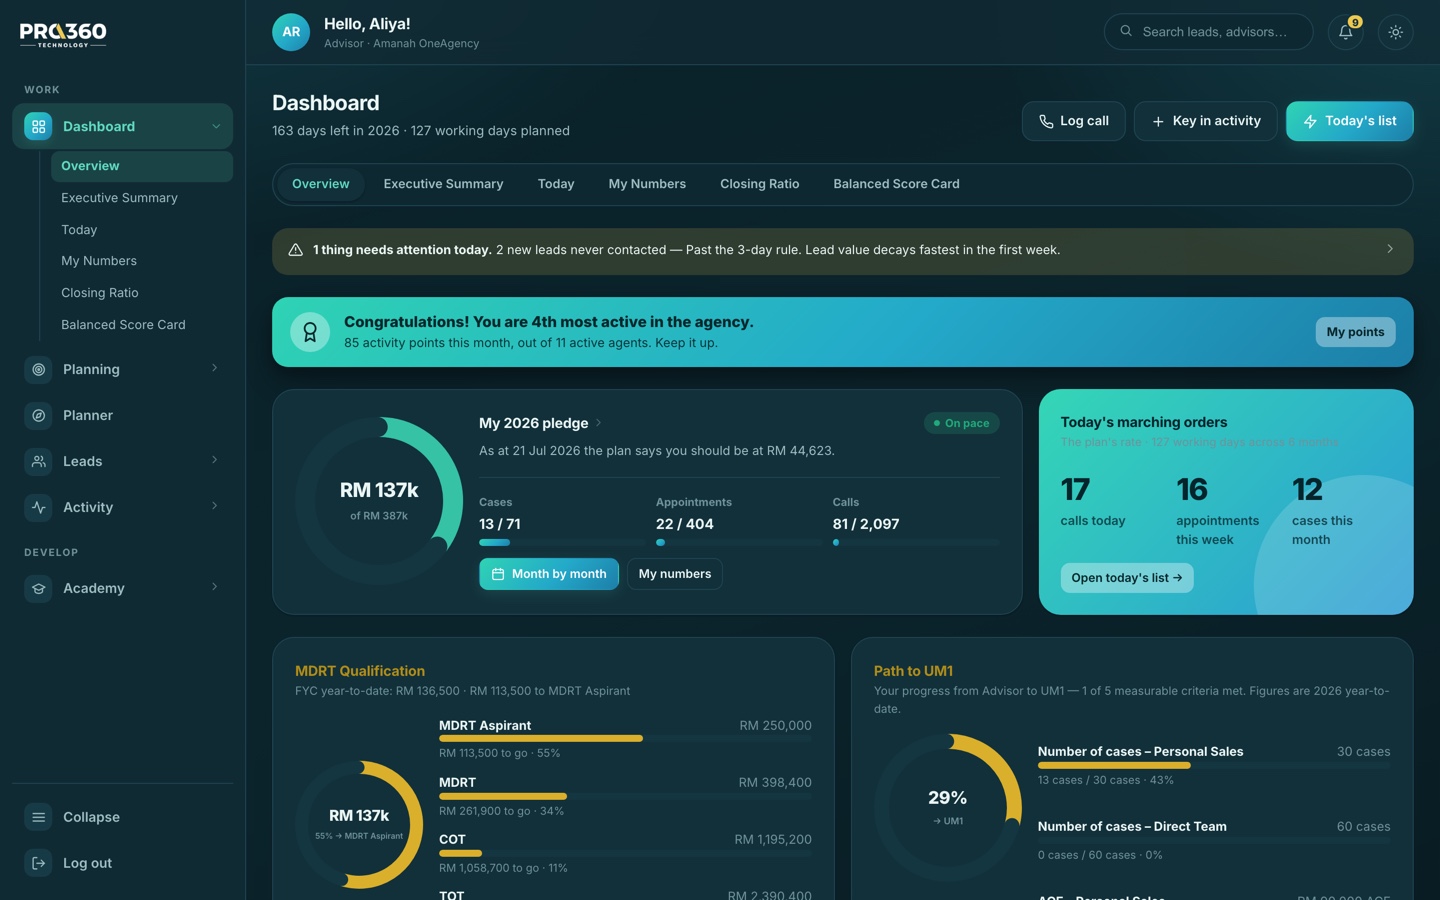Image resolution: width=1440 pixels, height=900 pixels.
Task: Click the On pace status badge
Action: [x=962, y=423]
